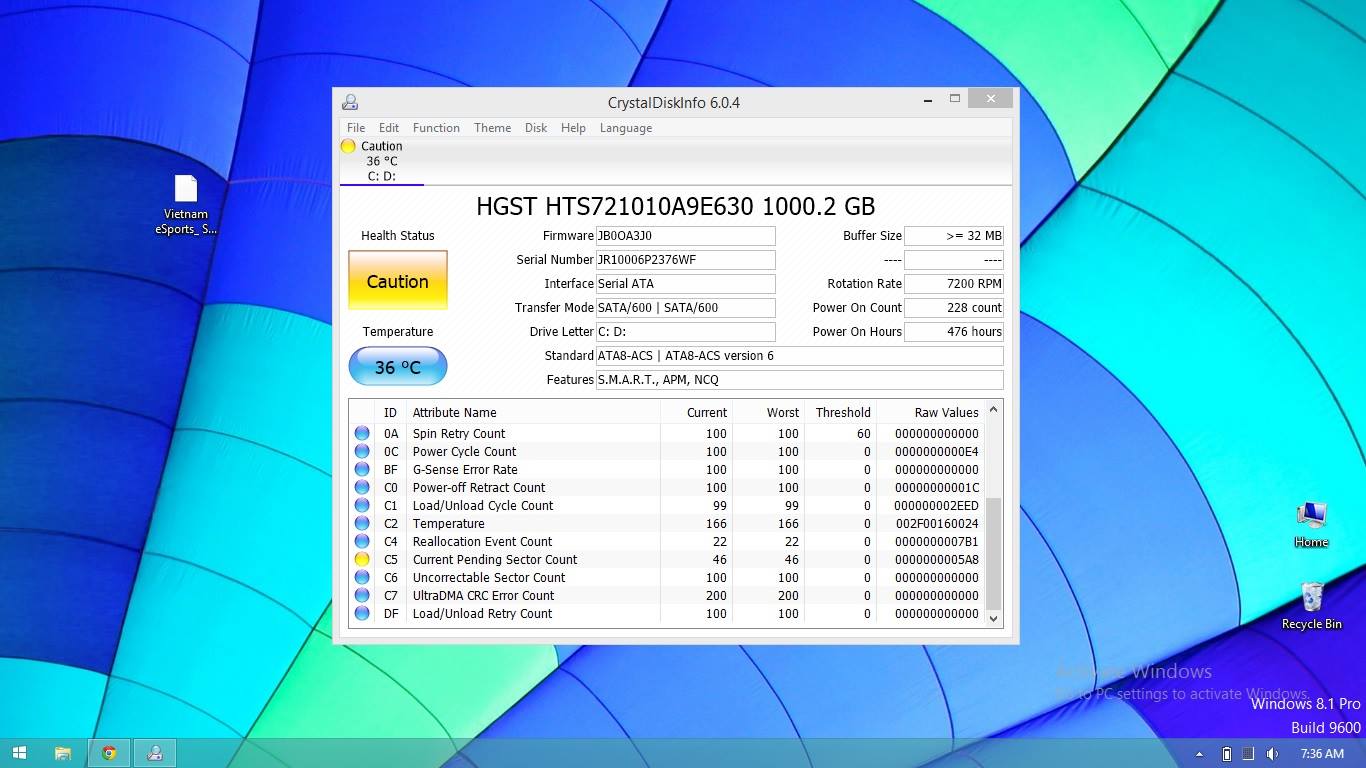Click the Attribute Name column header
This screenshot has height=768, width=1366.
(x=533, y=412)
